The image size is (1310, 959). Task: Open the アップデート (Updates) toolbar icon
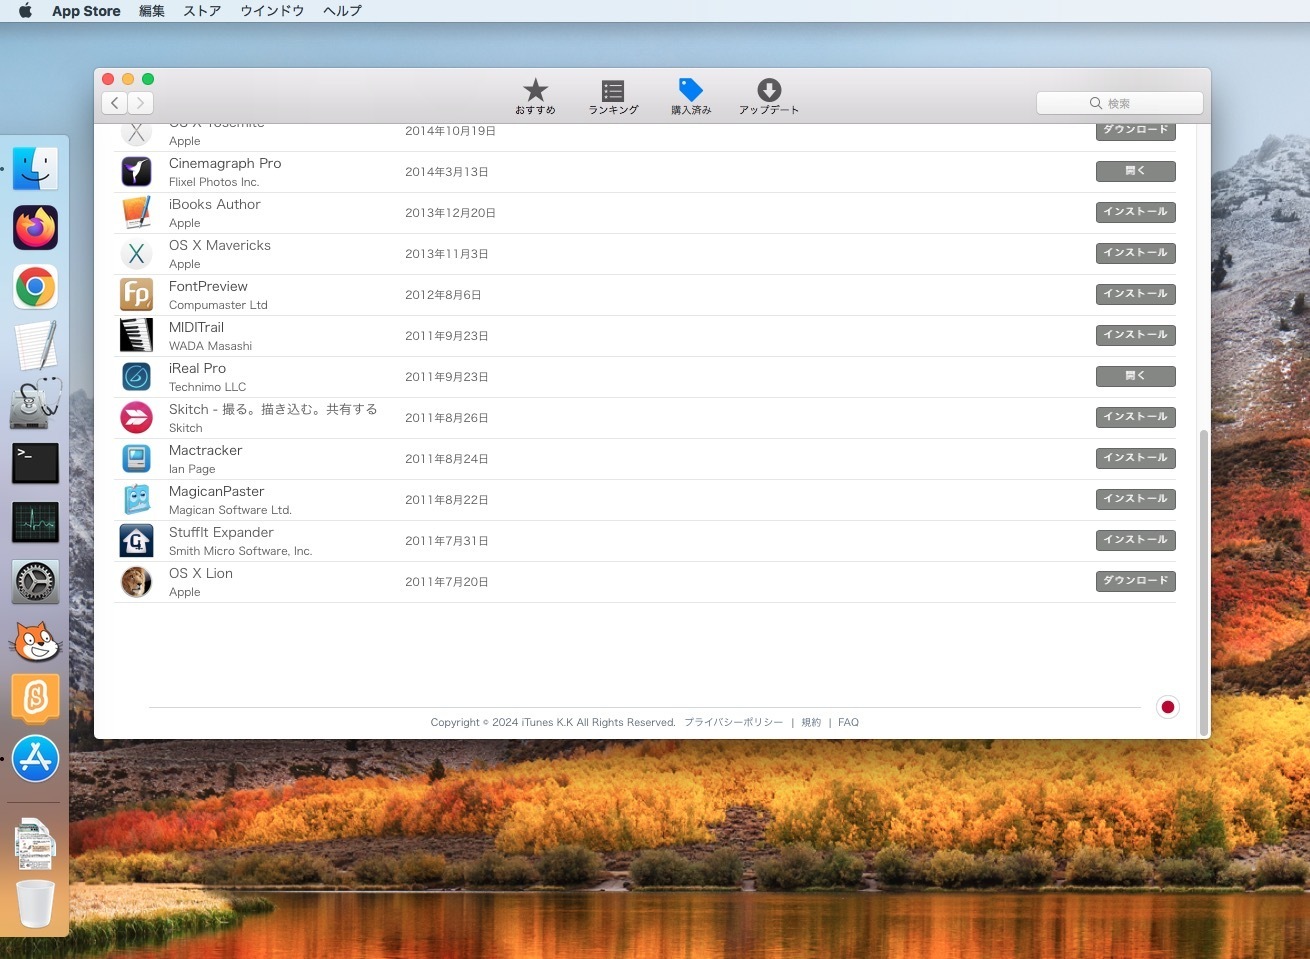(x=768, y=91)
